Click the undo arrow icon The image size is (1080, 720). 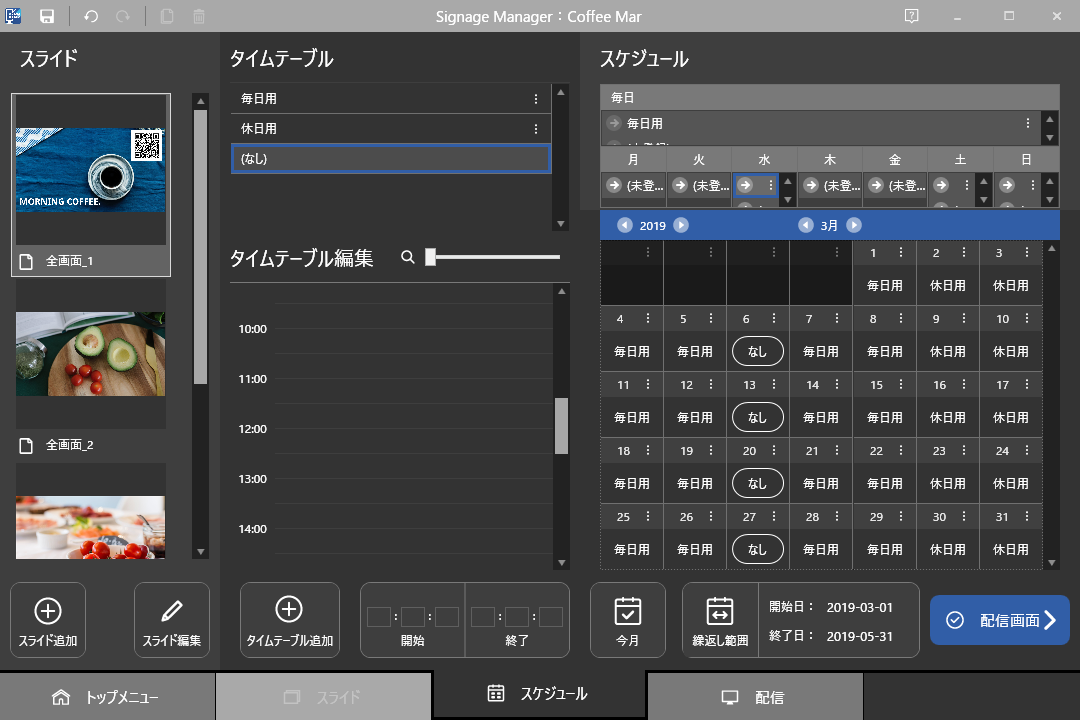click(91, 16)
